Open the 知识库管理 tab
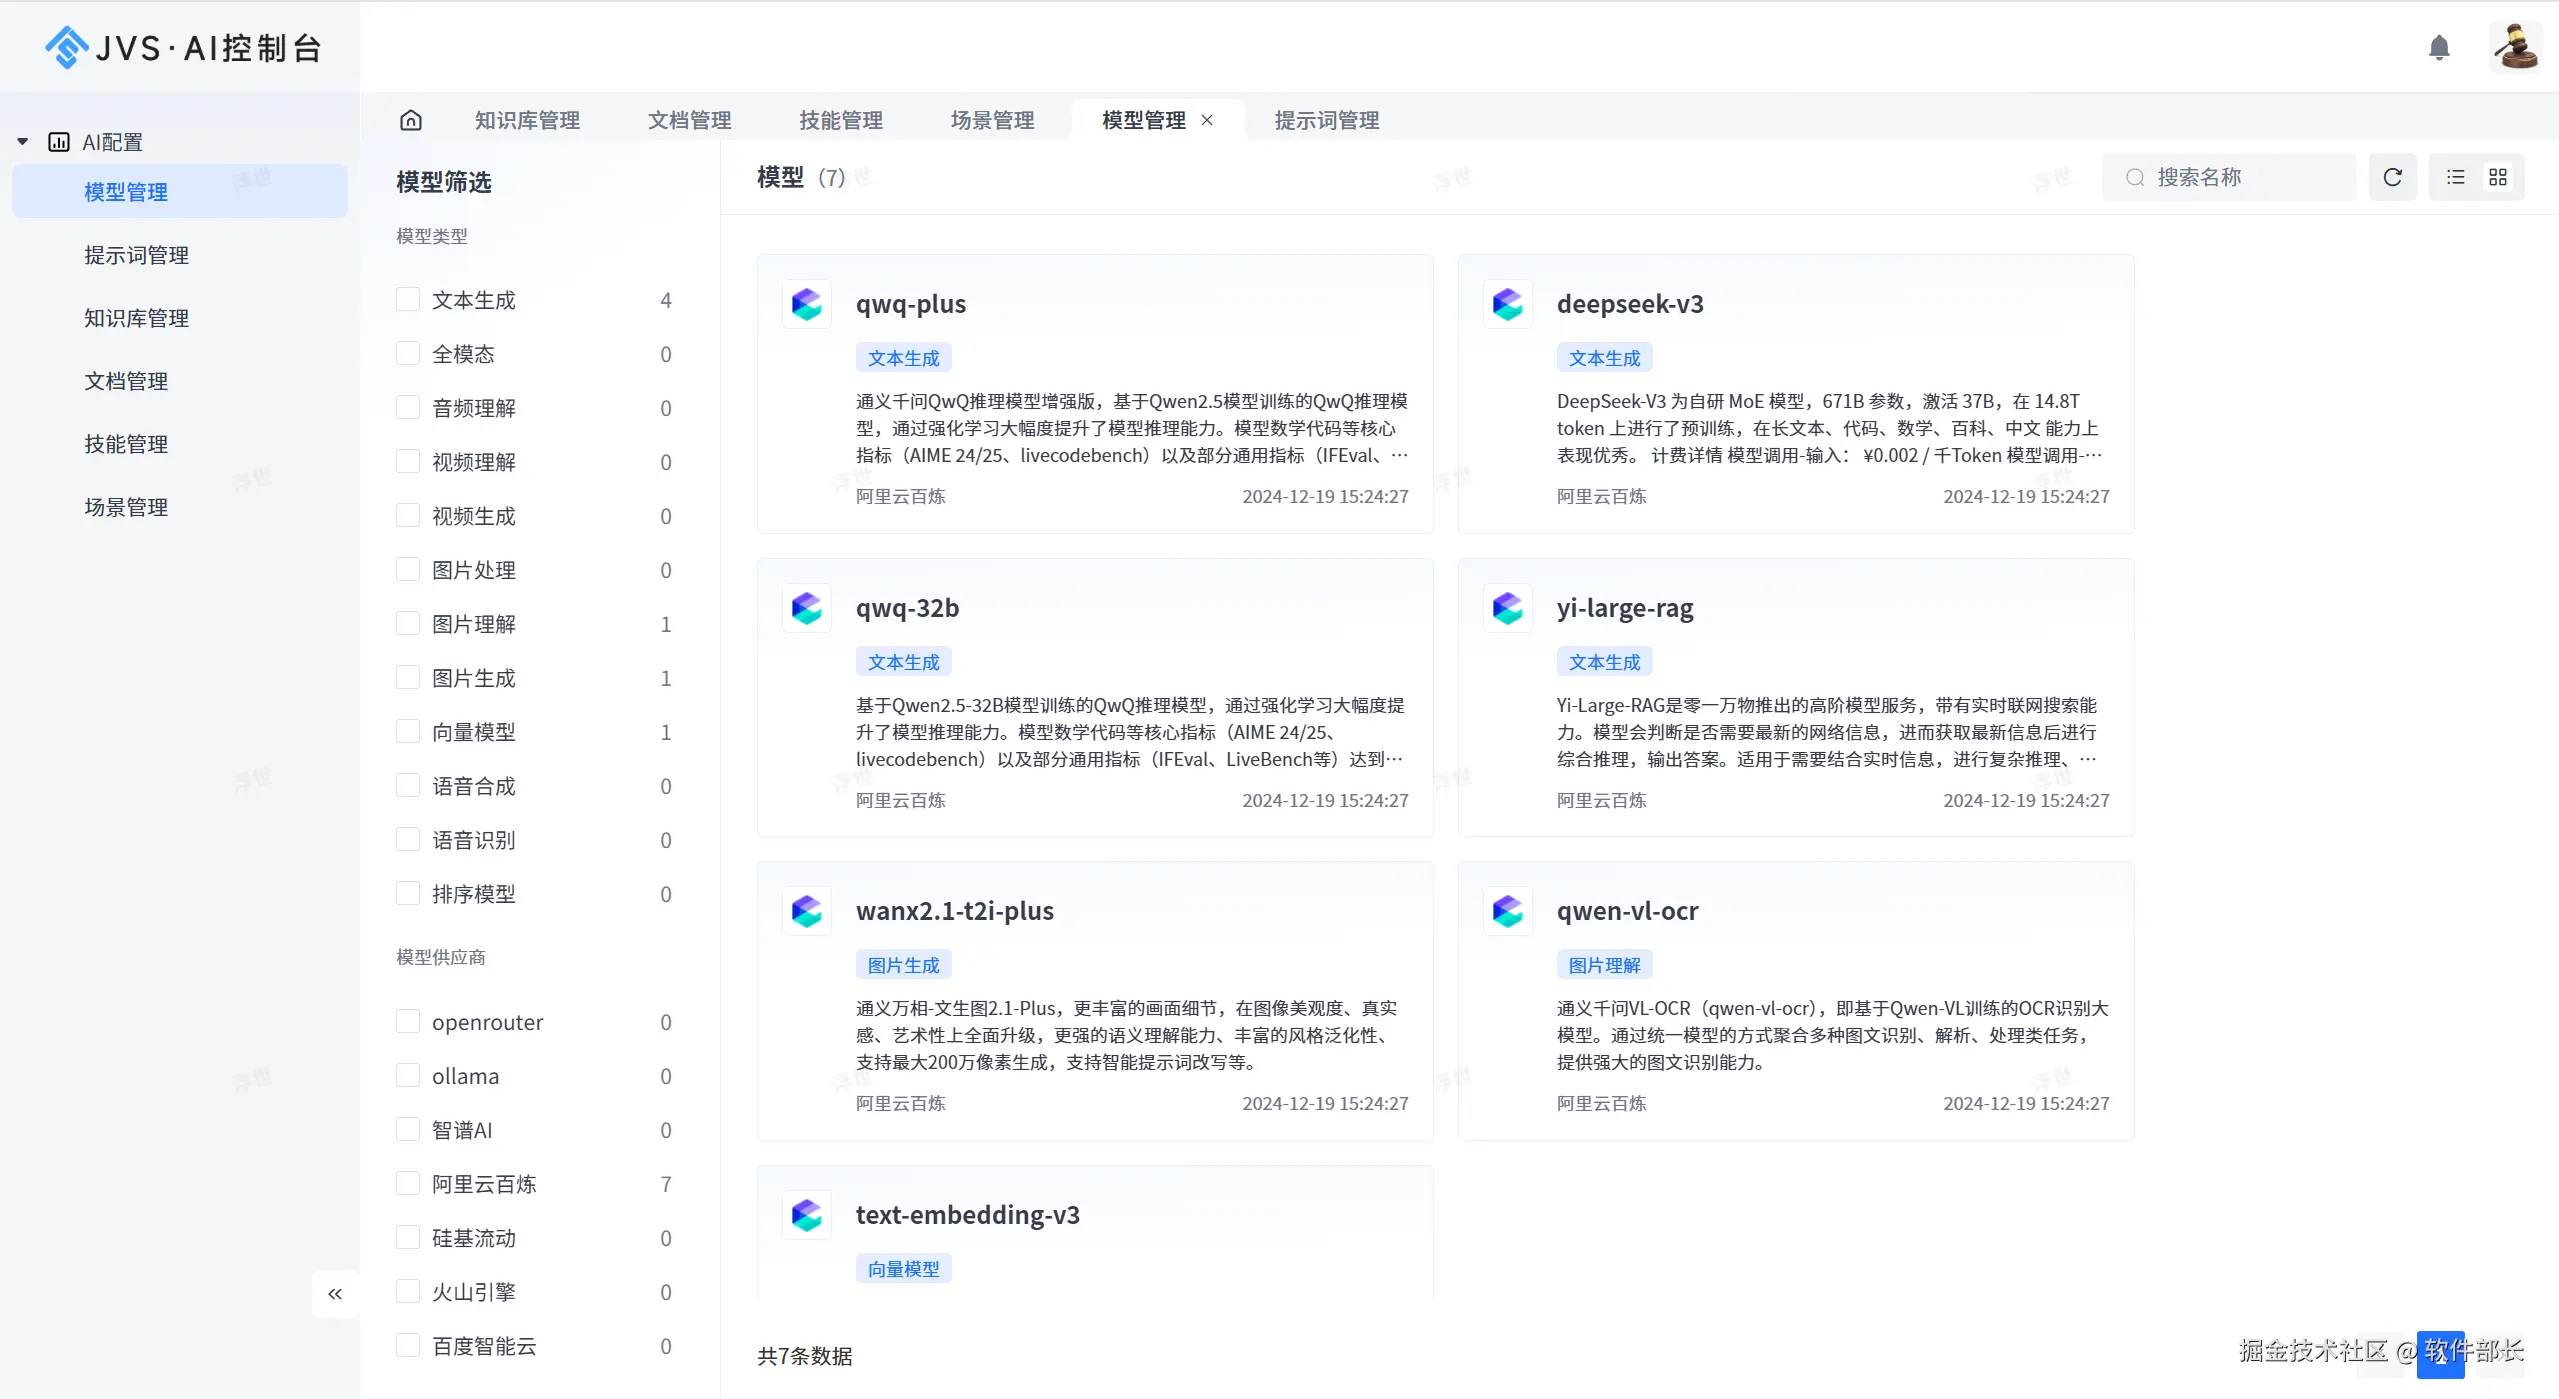 pyautogui.click(x=527, y=120)
